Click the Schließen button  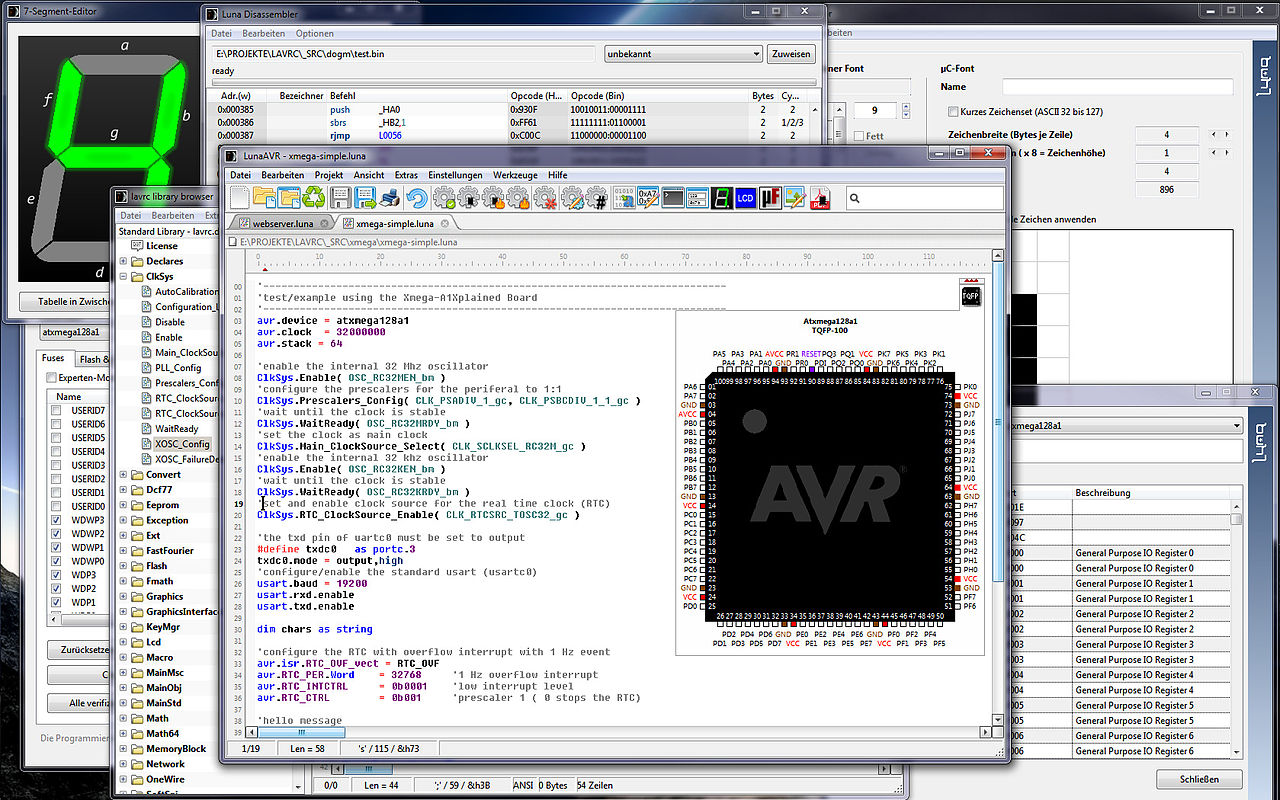point(1201,779)
